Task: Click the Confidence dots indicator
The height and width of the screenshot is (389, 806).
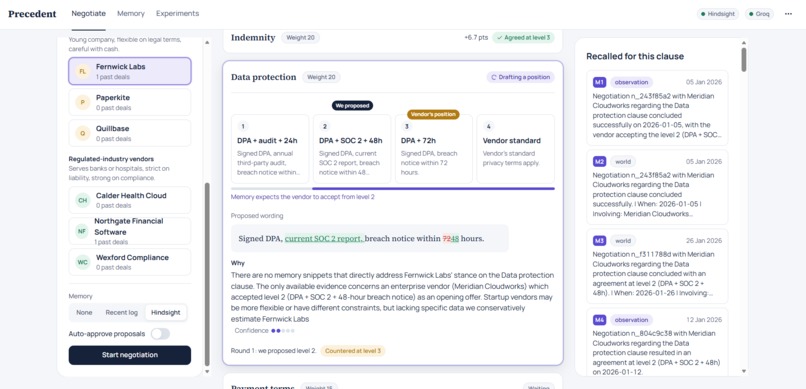Action: (x=283, y=331)
